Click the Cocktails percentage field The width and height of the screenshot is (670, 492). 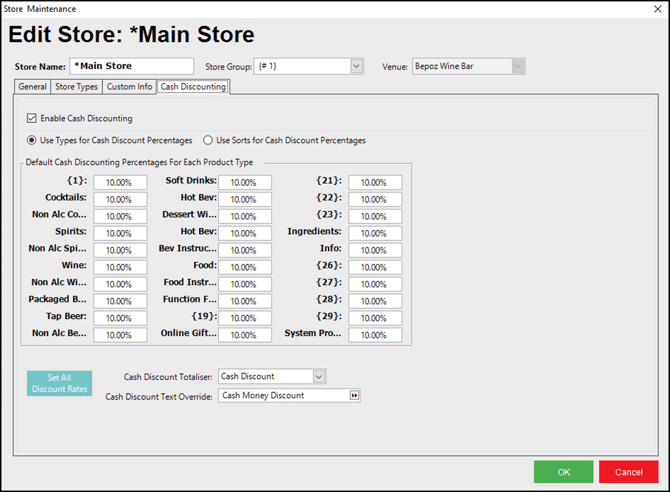(120, 200)
